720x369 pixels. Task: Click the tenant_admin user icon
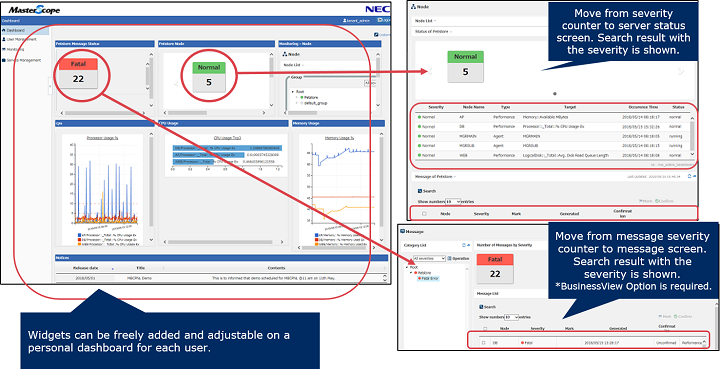345,21
